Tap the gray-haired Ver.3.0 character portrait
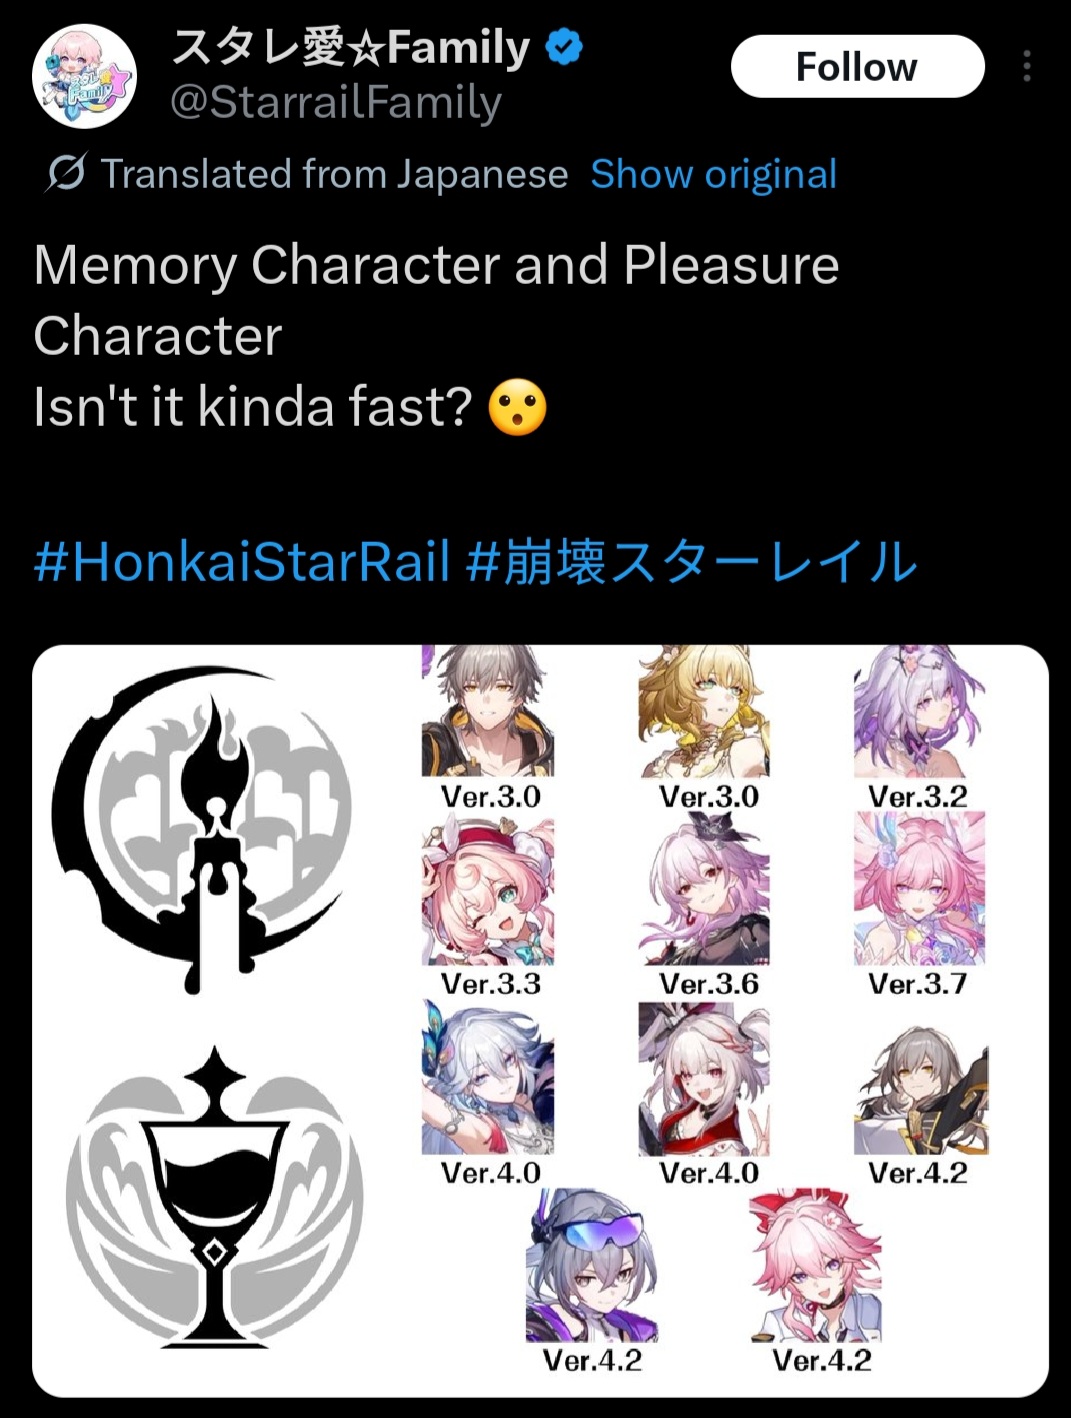The height and width of the screenshot is (1418, 1071). 487,711
